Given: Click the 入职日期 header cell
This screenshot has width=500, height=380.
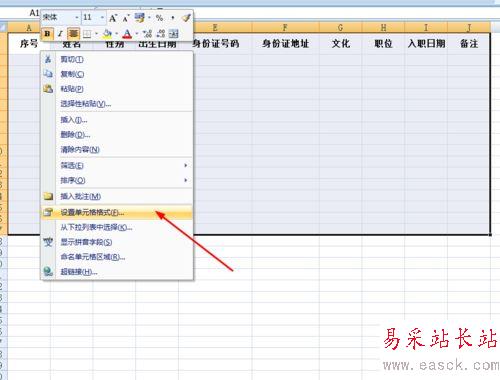Looking at the screenshot, I should point(426,43).
